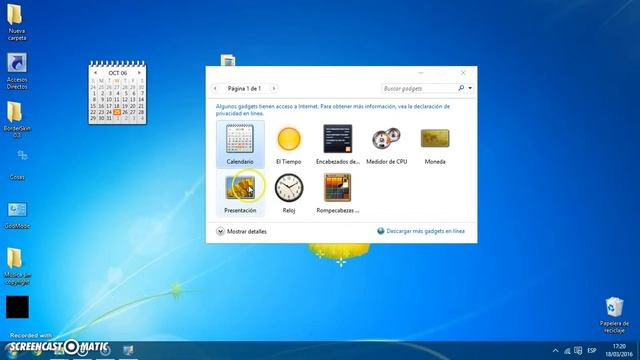Open declaración de privacidad en línea text

333,110
